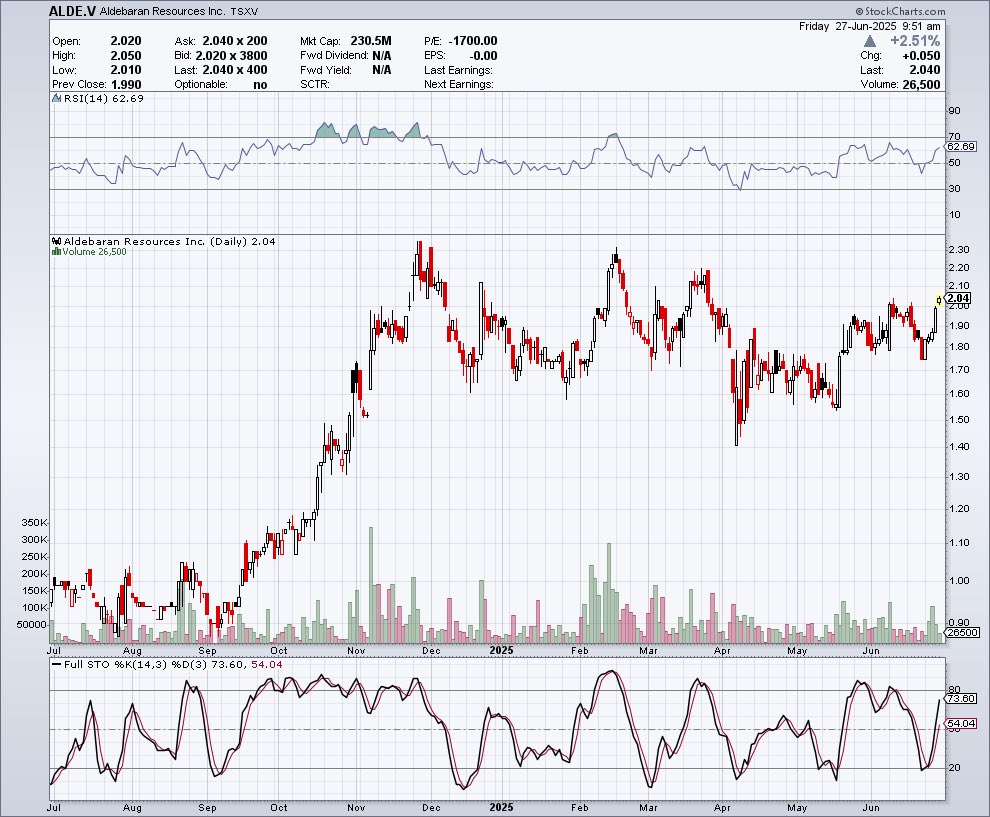Click the 2025 year label under price chart

[501, 650]
